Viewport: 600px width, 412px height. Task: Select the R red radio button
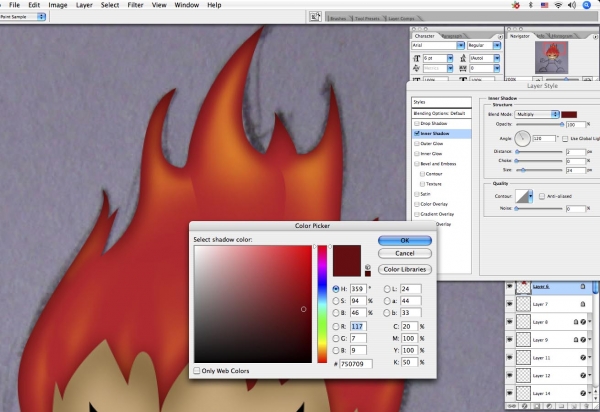[336, 326]
